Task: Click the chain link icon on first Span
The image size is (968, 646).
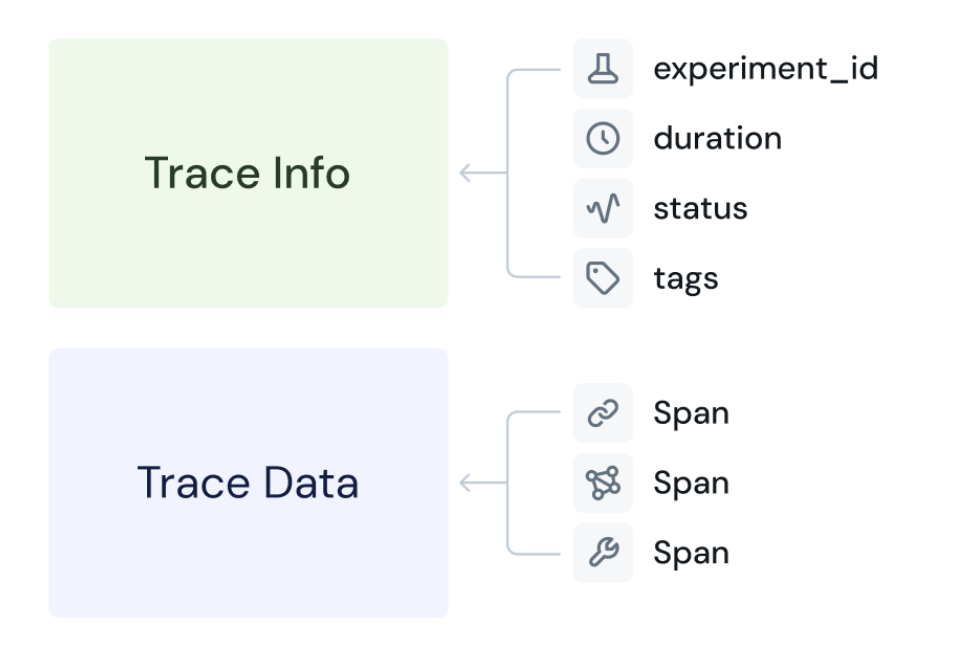Action: 603,413
